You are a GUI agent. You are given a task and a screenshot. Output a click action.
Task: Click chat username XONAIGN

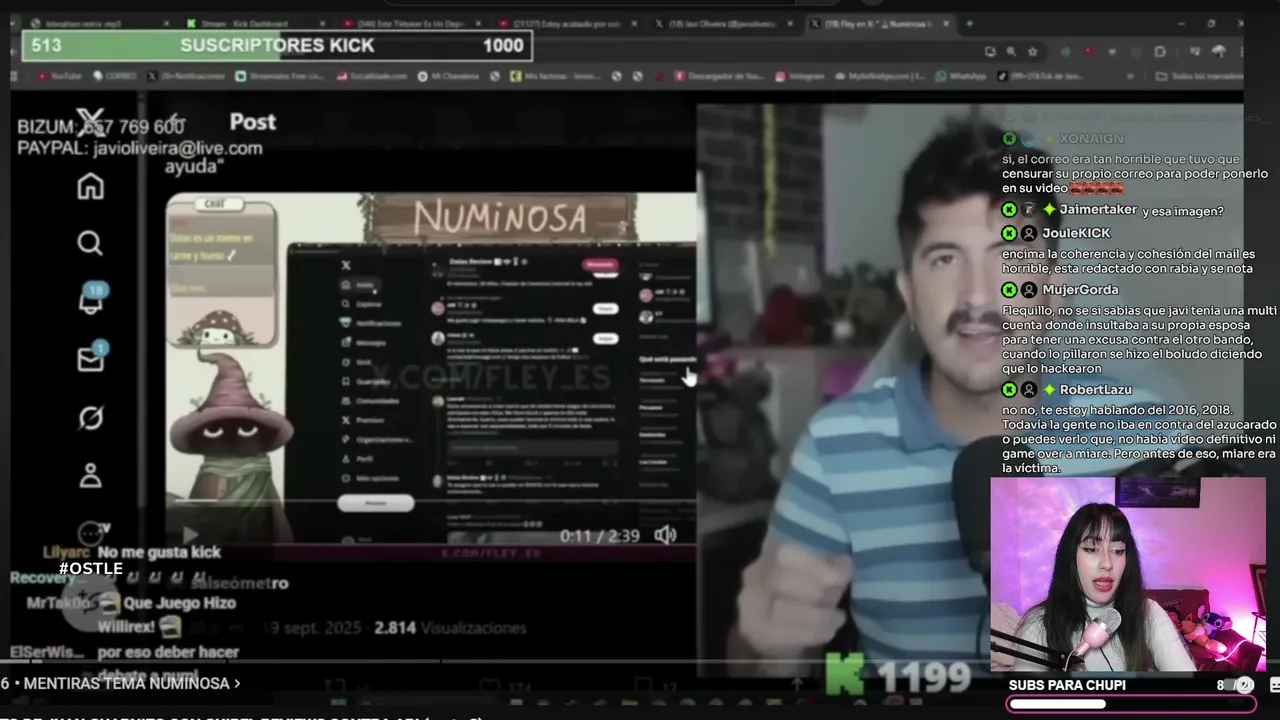click(x=1092, y=139)
